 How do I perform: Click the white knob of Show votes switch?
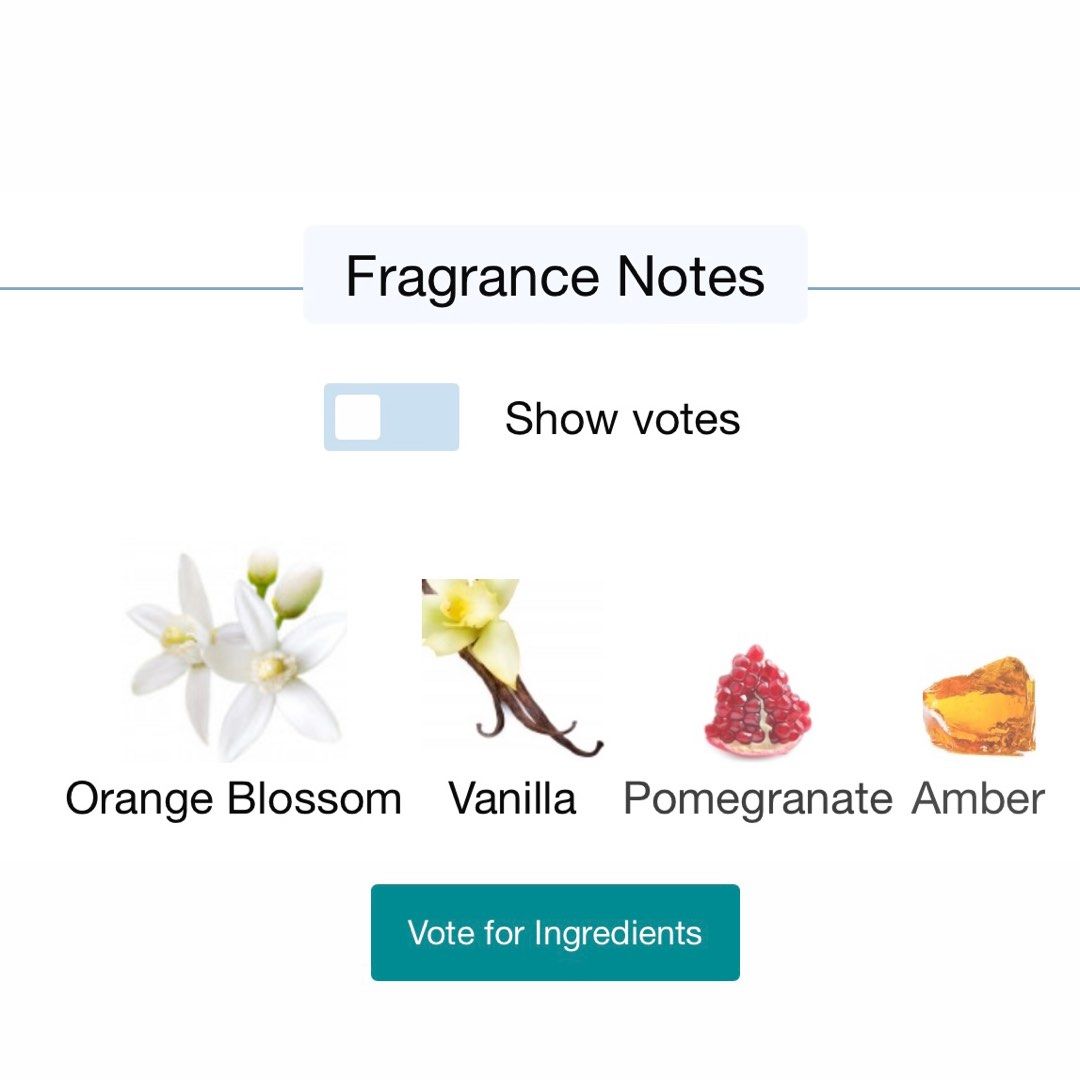357,417
